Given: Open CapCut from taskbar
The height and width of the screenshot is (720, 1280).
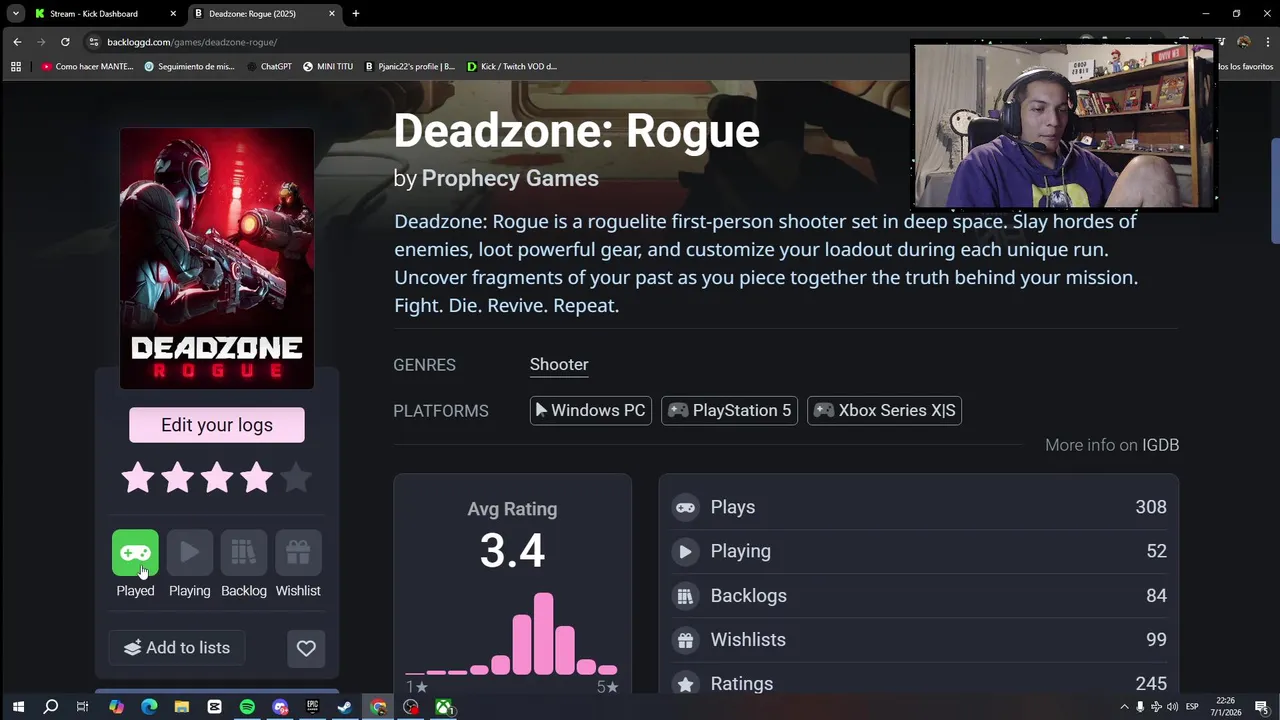Looking at the screenshot, I should 214,707.
